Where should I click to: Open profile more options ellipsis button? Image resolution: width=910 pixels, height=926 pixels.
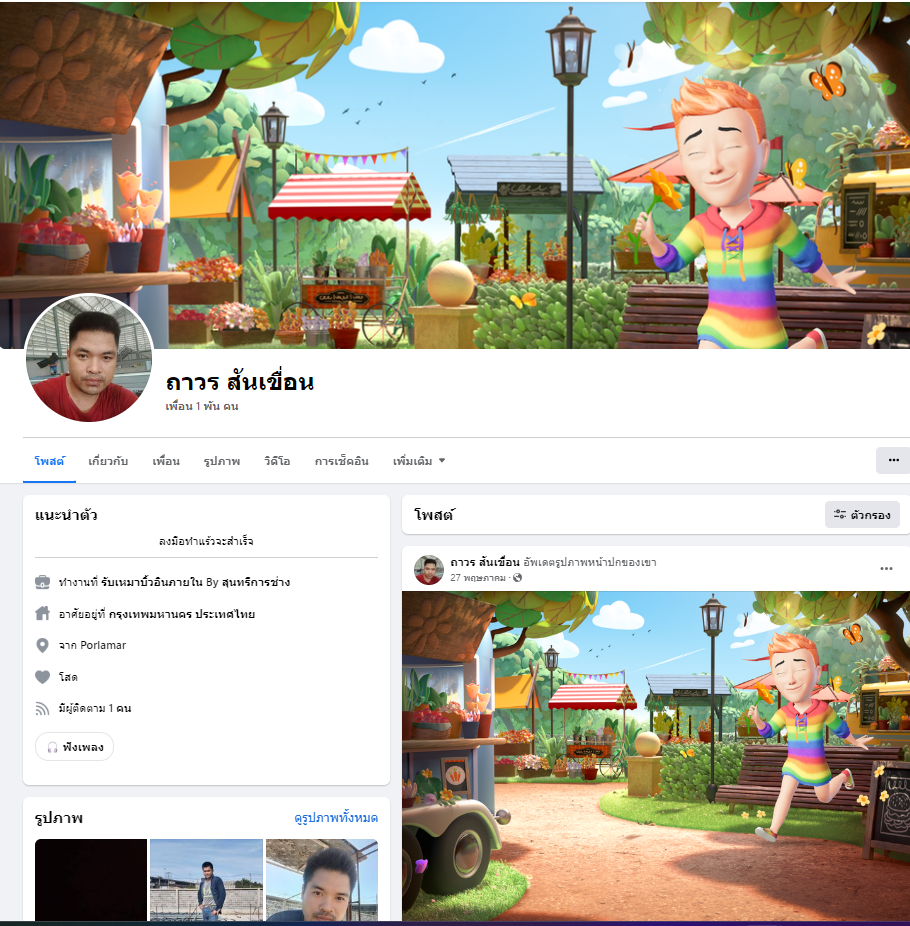pyautogui.click(x=893, y=460)
